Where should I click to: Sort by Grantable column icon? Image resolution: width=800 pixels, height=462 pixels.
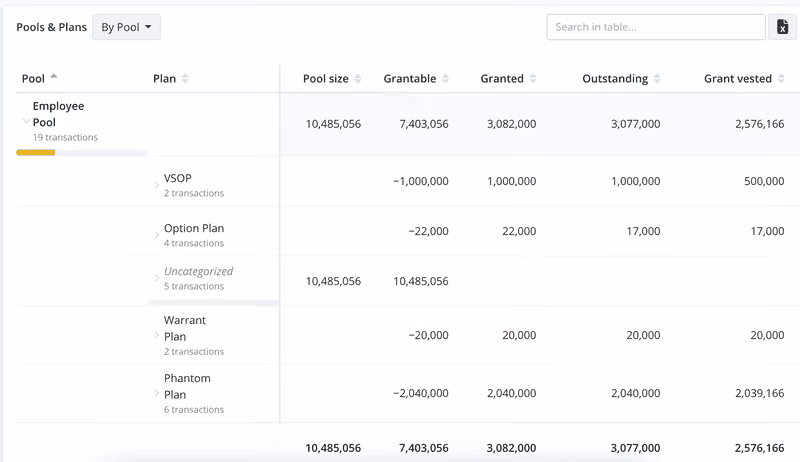coord(445,79)
